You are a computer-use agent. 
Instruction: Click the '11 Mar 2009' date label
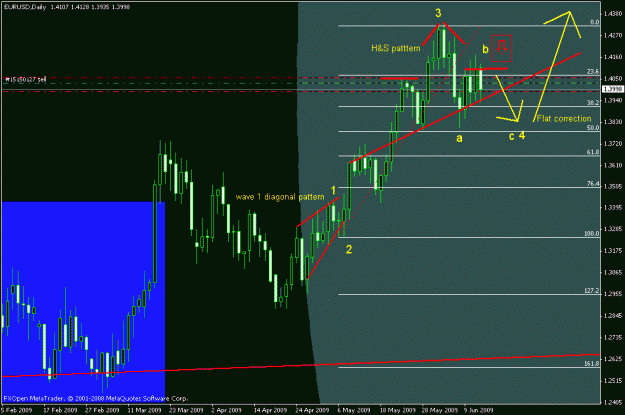(144, 410)
